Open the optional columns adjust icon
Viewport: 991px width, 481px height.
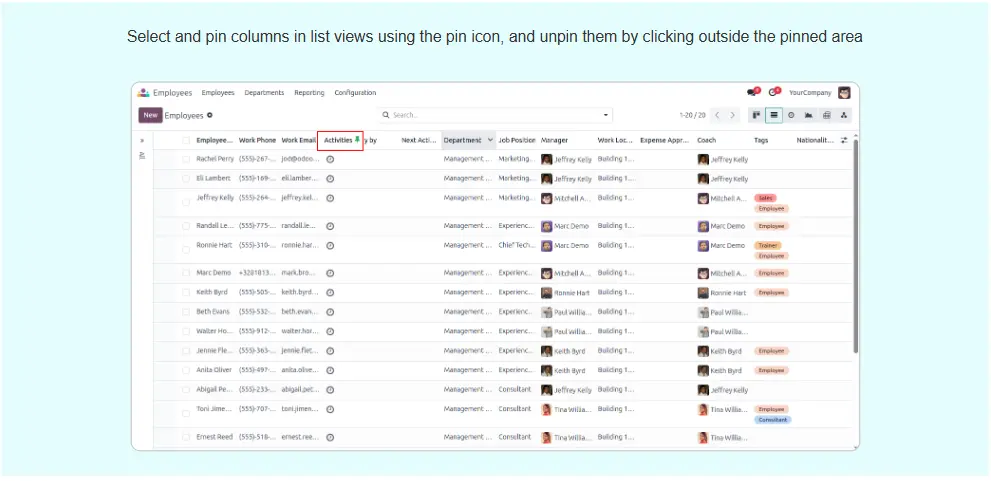click(x=844, y=141)
